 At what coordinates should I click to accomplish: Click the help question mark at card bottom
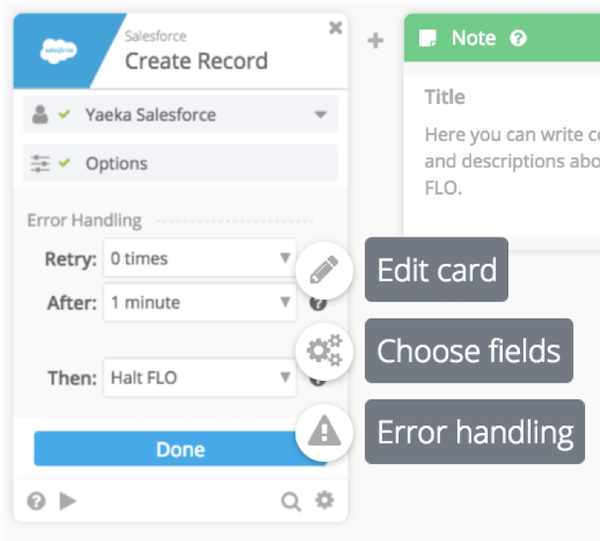36,501
